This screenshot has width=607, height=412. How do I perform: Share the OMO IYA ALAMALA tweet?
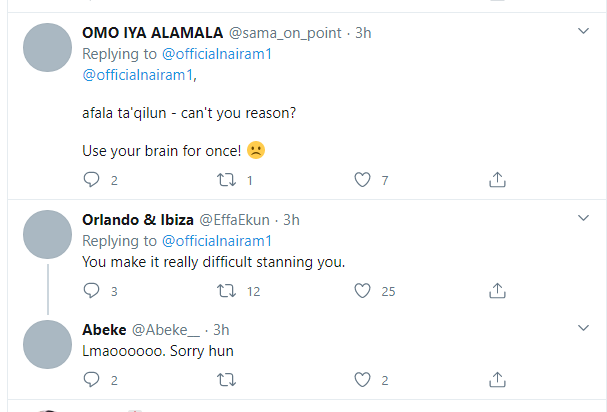click(497, 180)
